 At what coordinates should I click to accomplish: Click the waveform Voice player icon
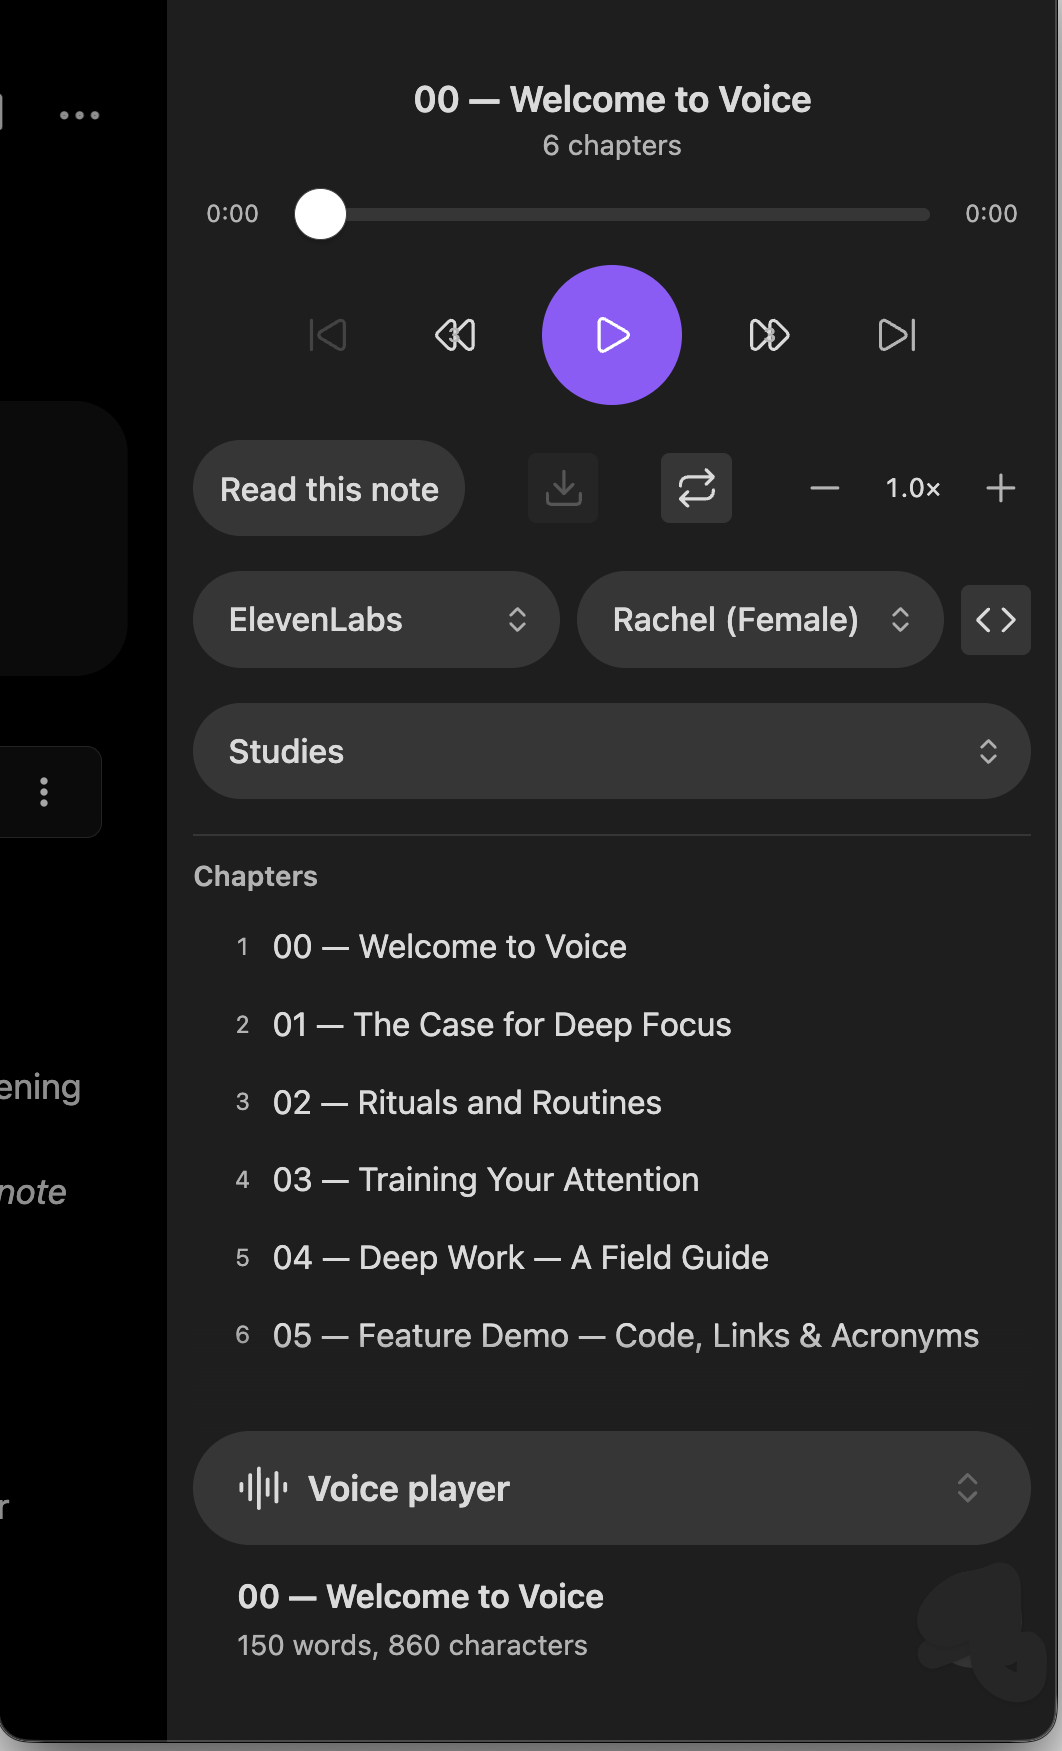pyautogui.click(x=263, y=1488)
